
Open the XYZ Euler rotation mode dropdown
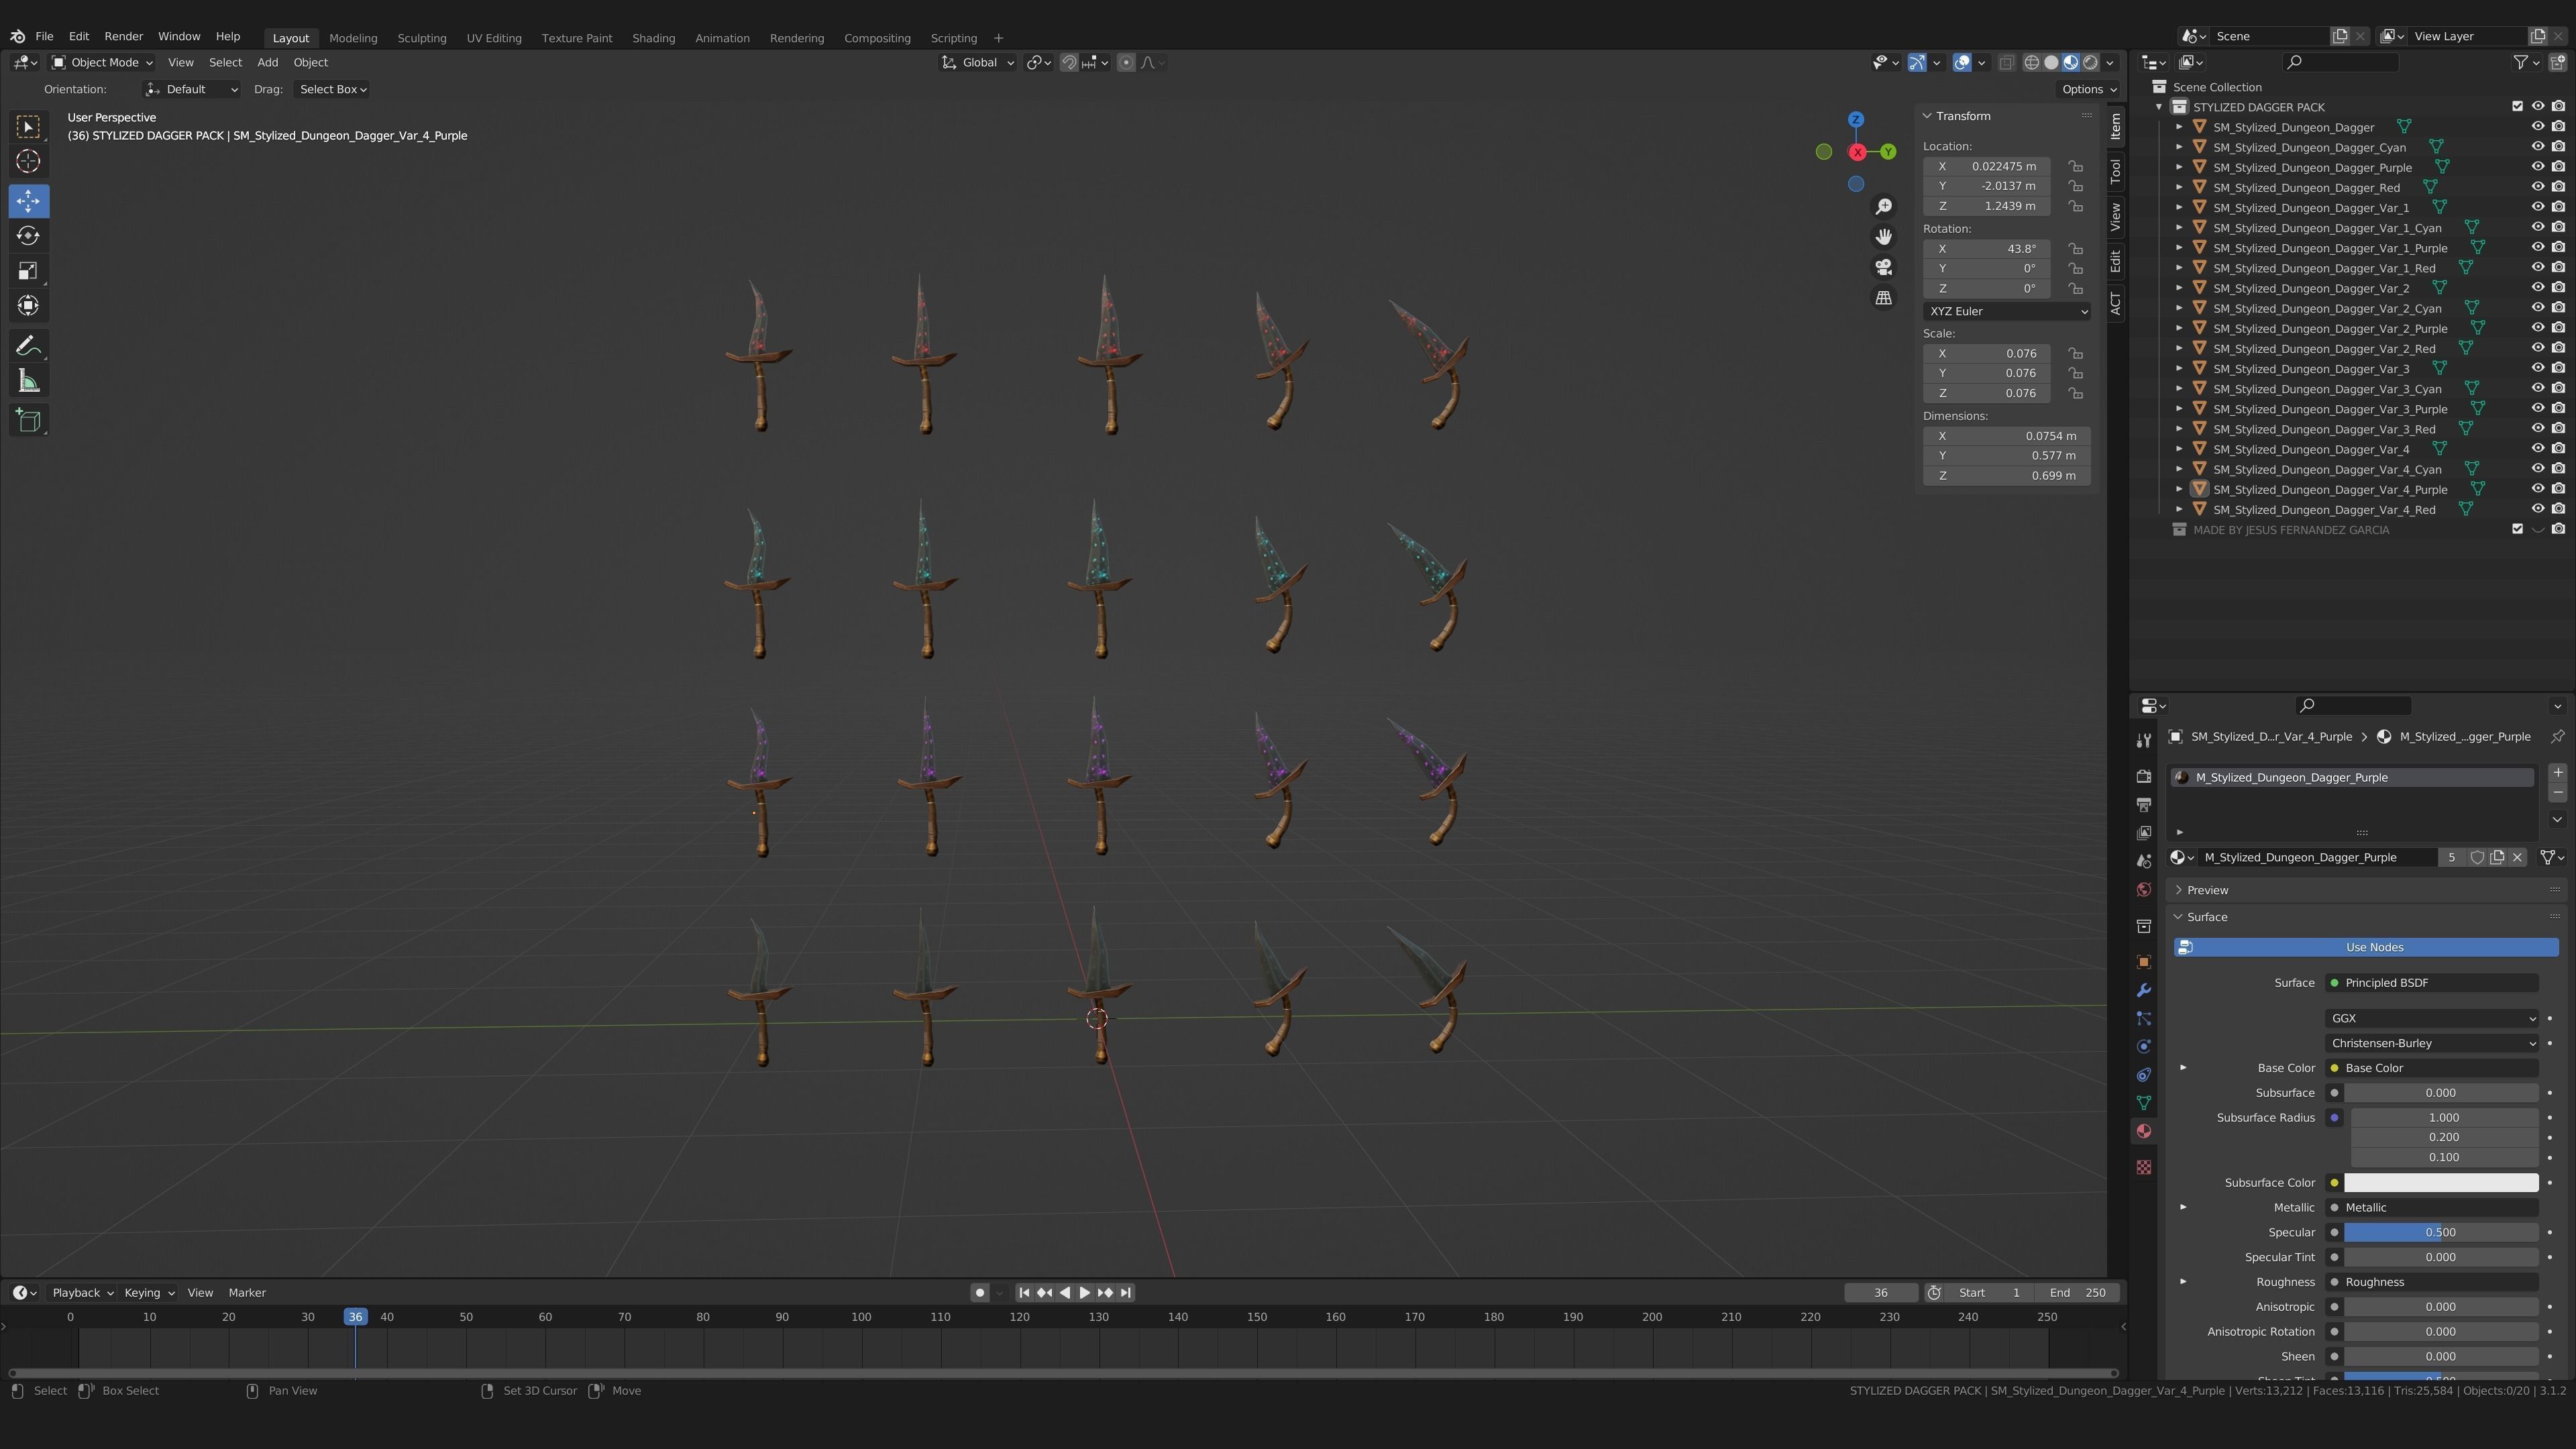pos(2006,311)
